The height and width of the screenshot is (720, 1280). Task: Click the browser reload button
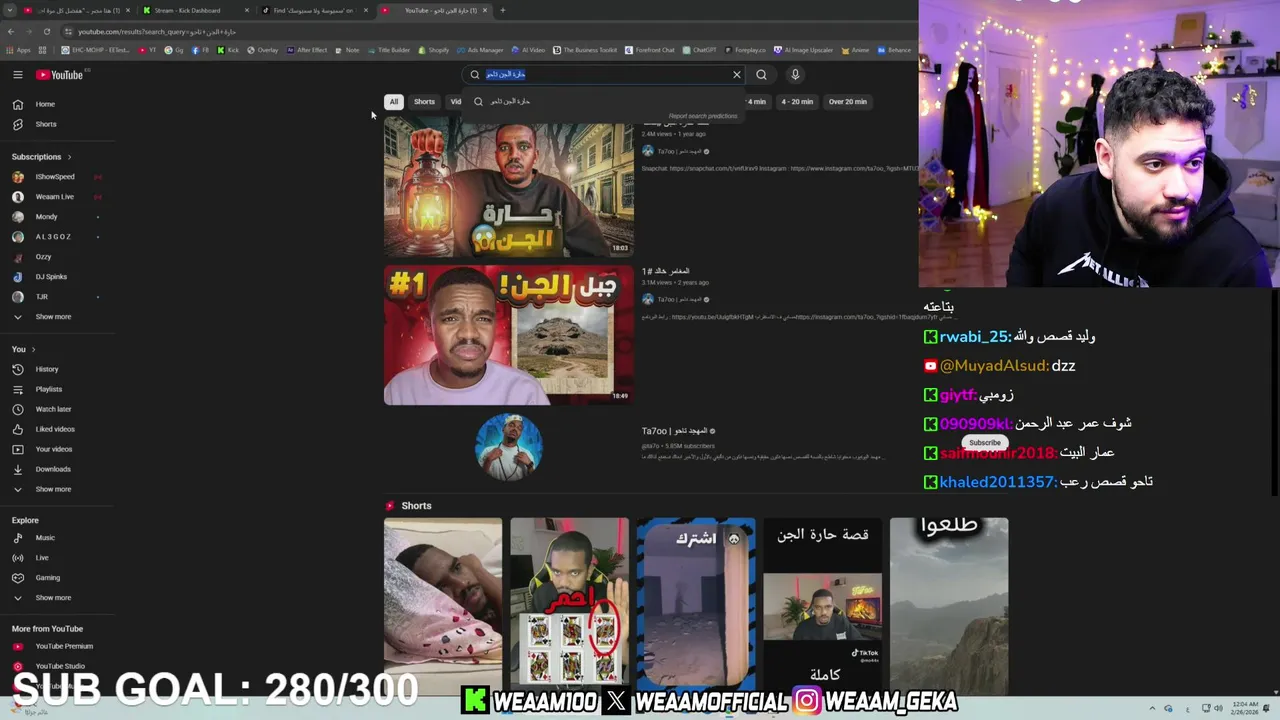click(46, 31)
